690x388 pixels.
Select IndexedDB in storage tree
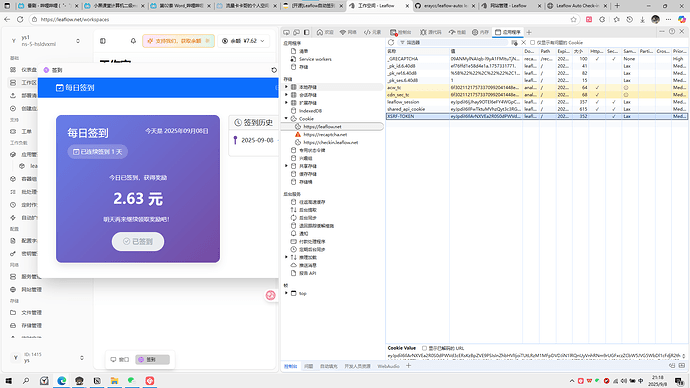(310, 111)
